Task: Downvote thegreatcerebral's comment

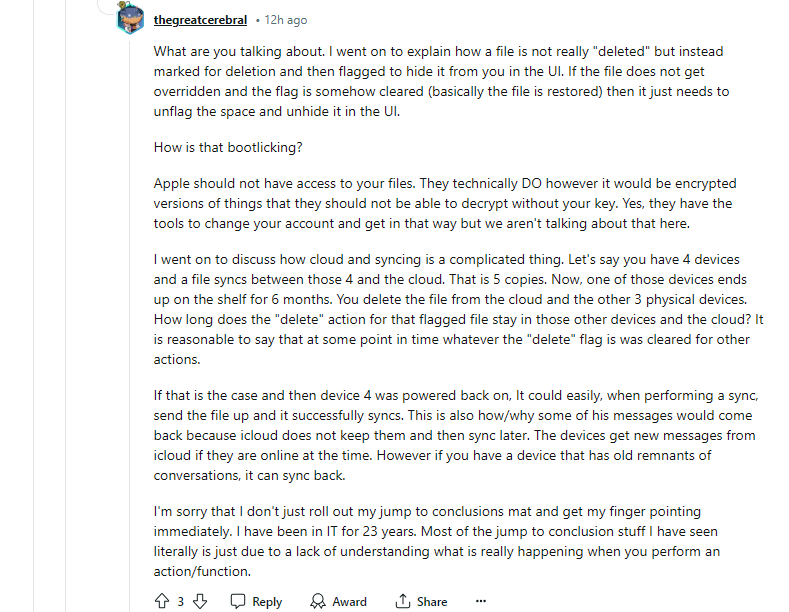Action: tap(200, 601)
